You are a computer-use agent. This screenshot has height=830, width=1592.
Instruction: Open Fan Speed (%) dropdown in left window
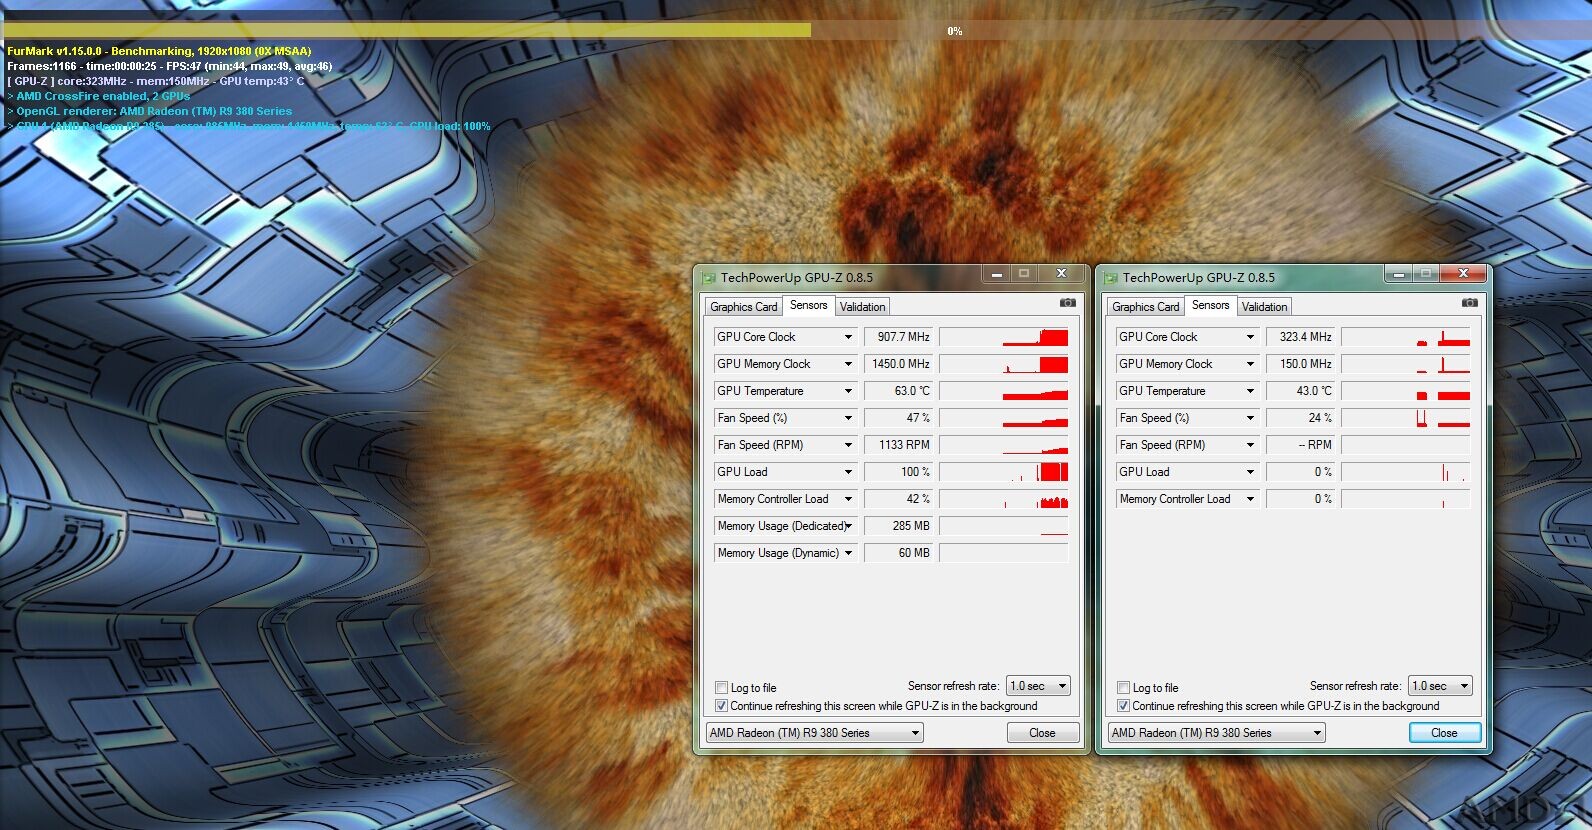(848, 418)
